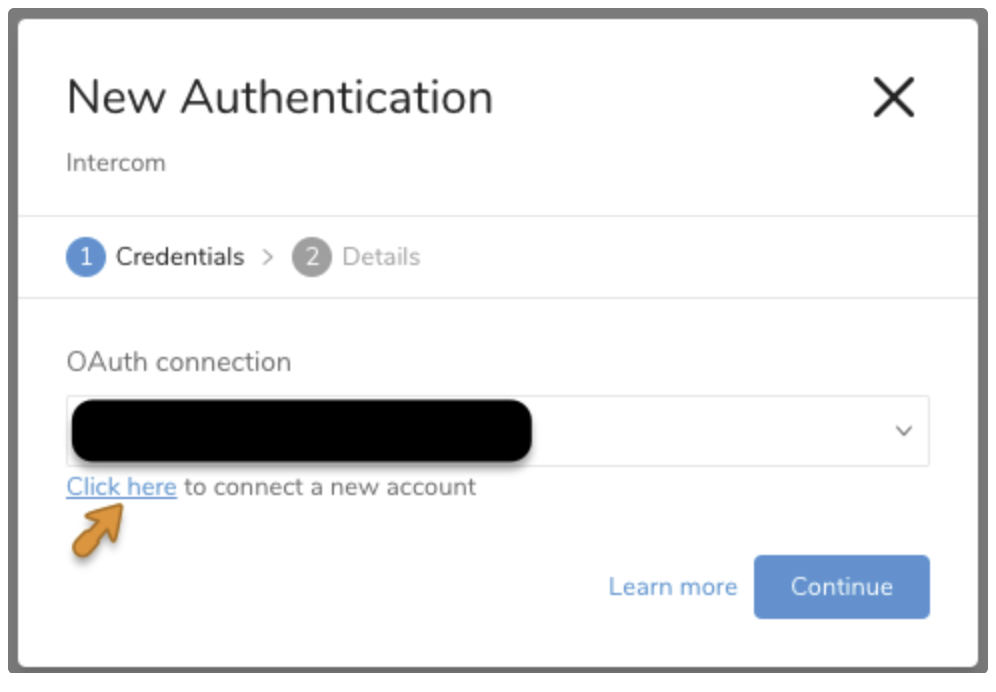Go to the Details step label
The height and width of the screenshot is (692, 996).
(x=381, y=257)
